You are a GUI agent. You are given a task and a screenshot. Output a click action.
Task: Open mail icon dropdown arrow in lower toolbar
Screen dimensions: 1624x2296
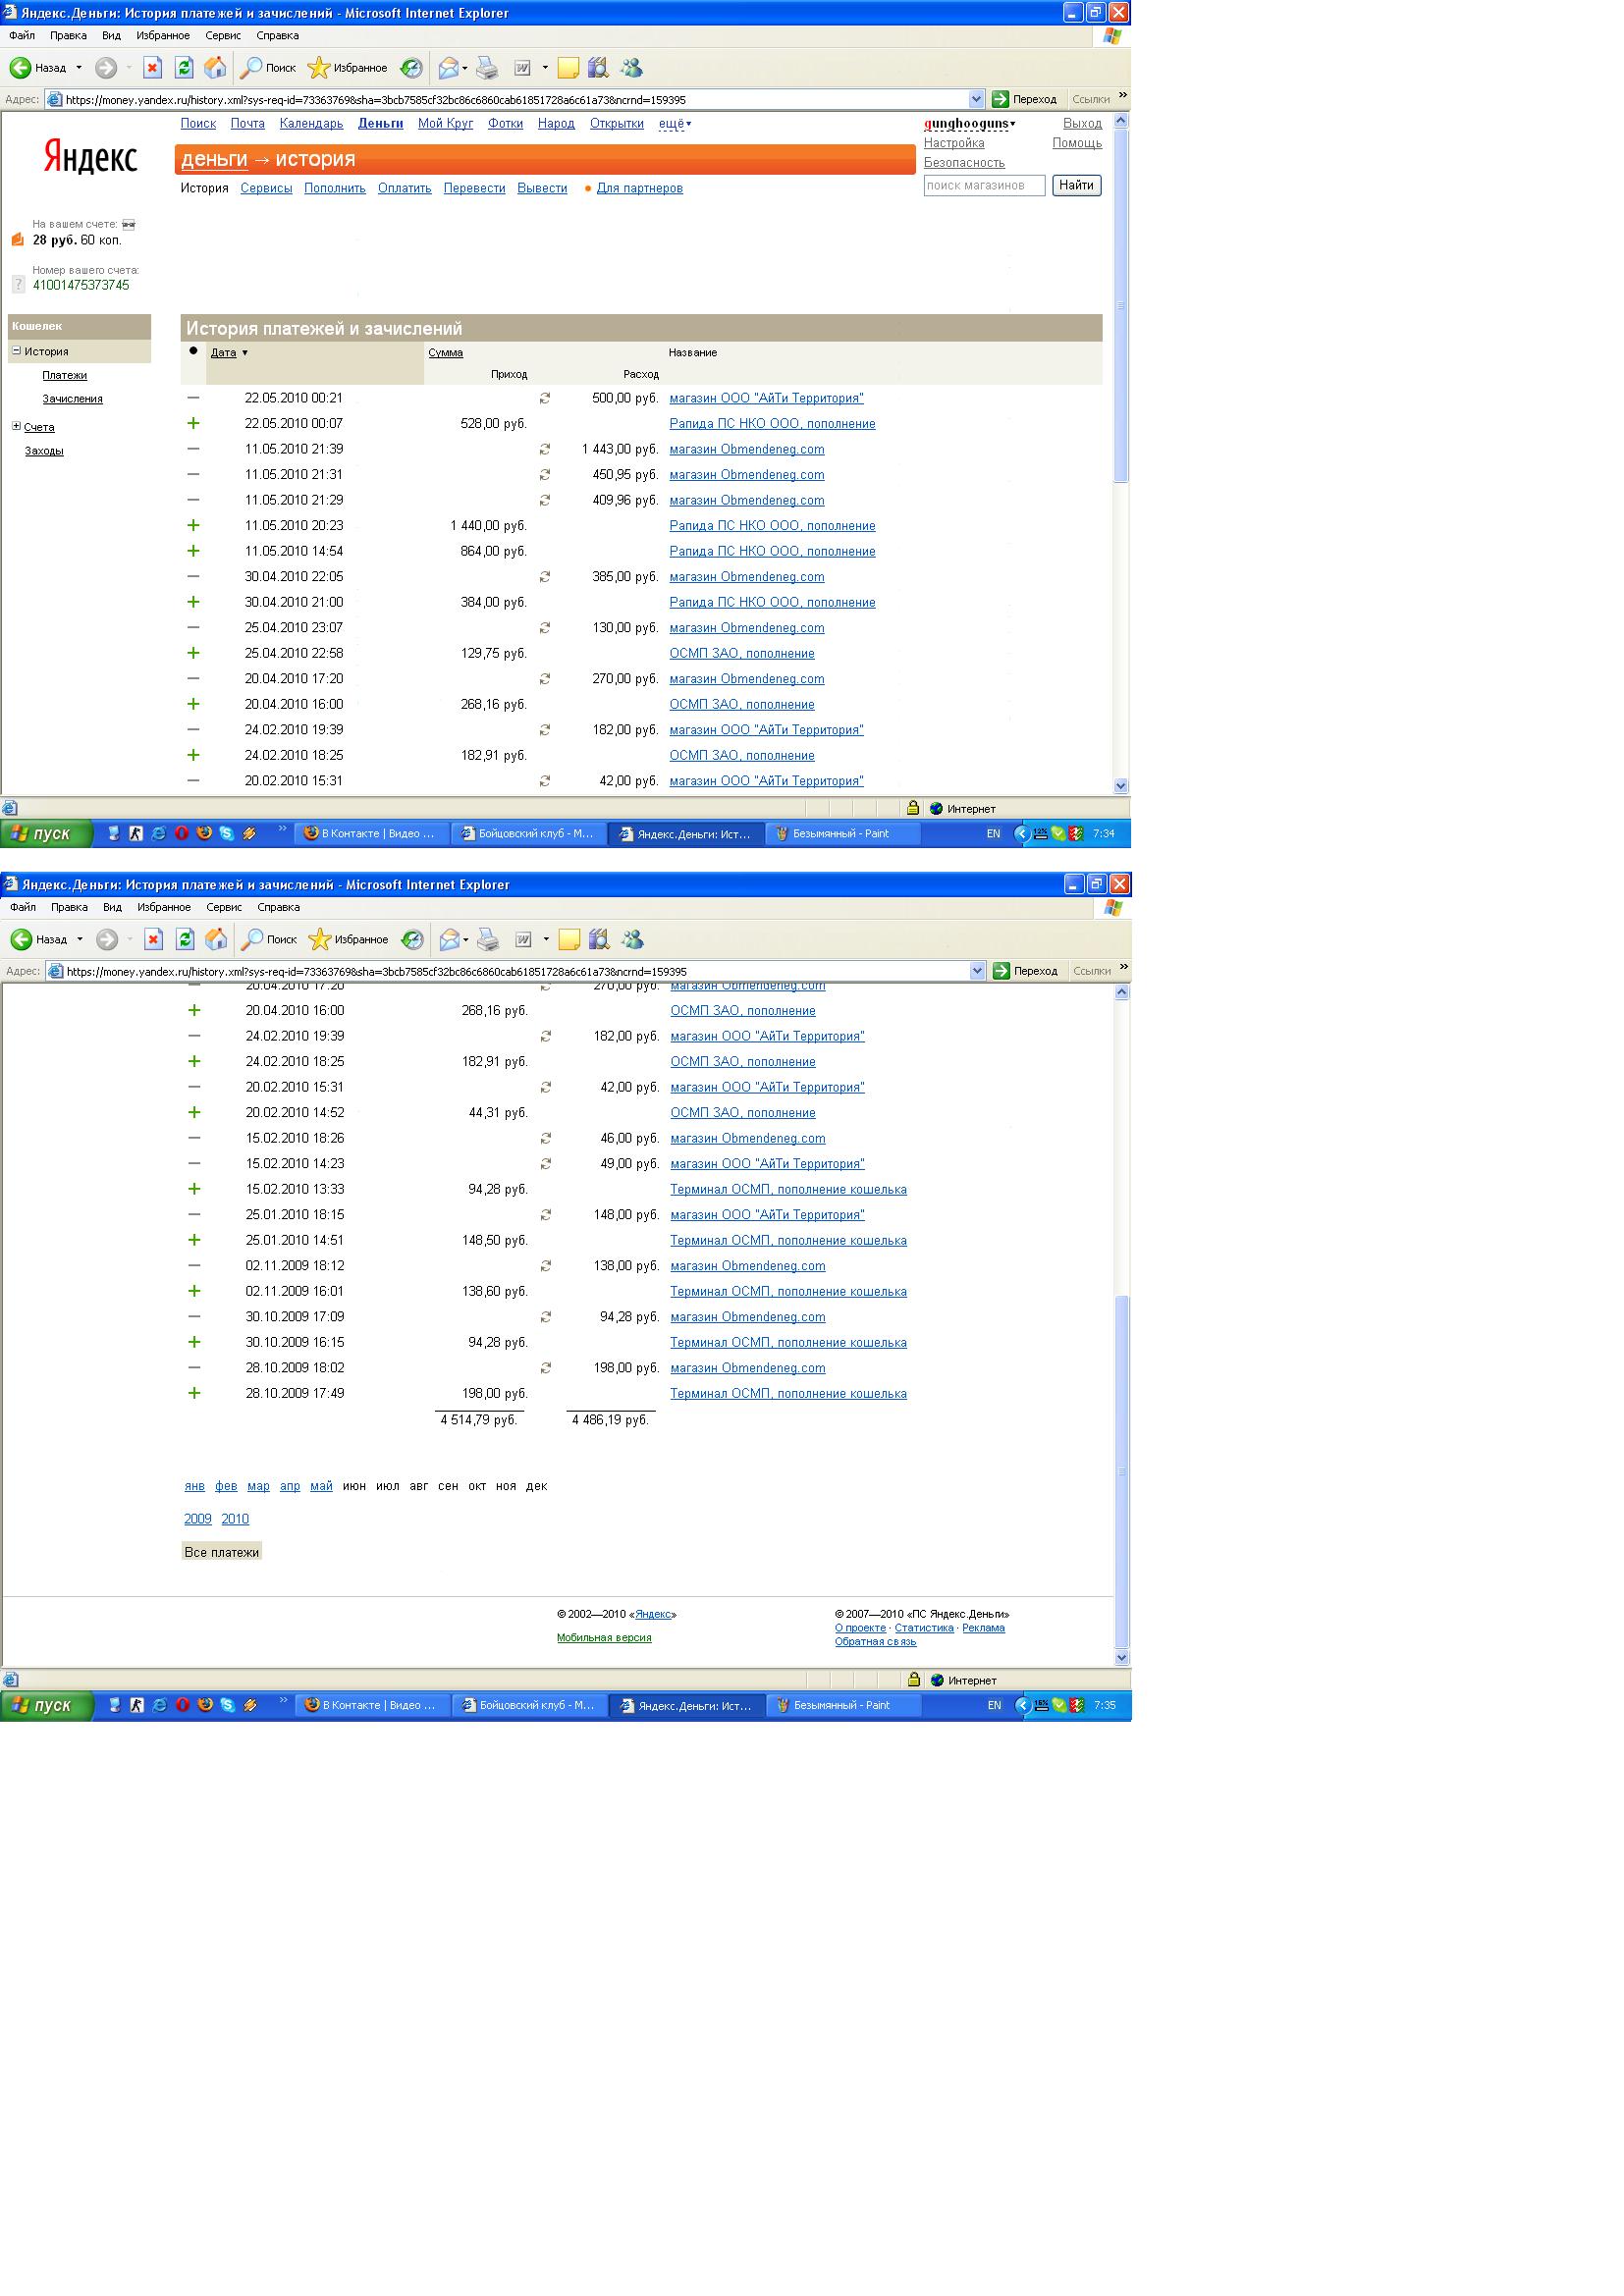click(466, 940)
